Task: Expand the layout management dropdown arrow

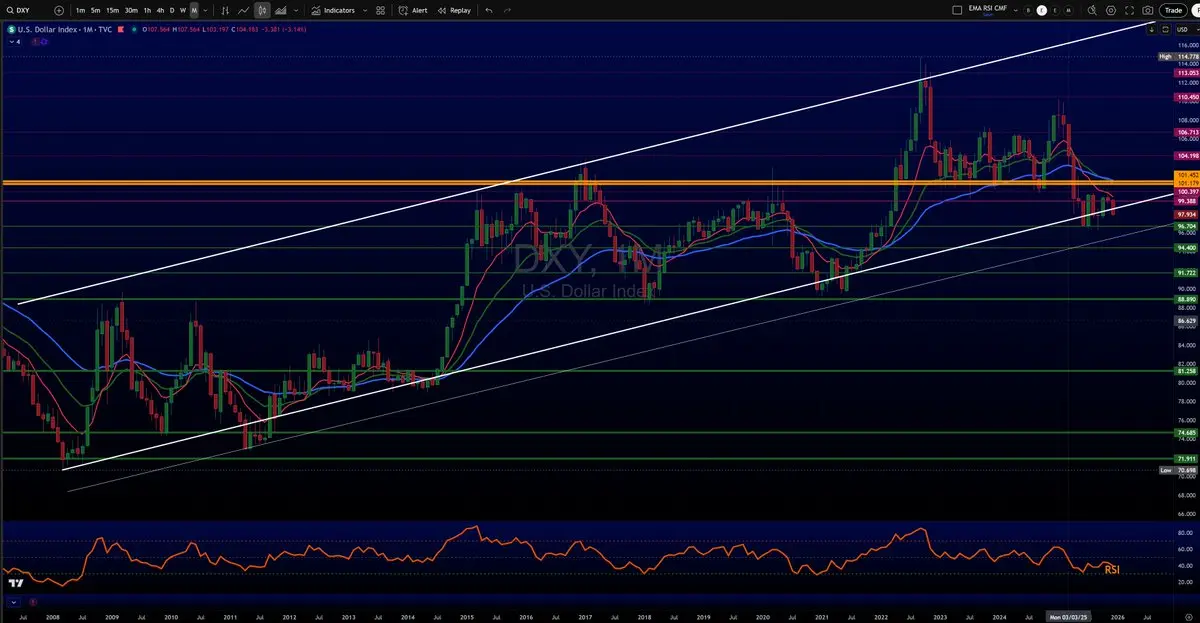Action: [x=1015, y=10]
